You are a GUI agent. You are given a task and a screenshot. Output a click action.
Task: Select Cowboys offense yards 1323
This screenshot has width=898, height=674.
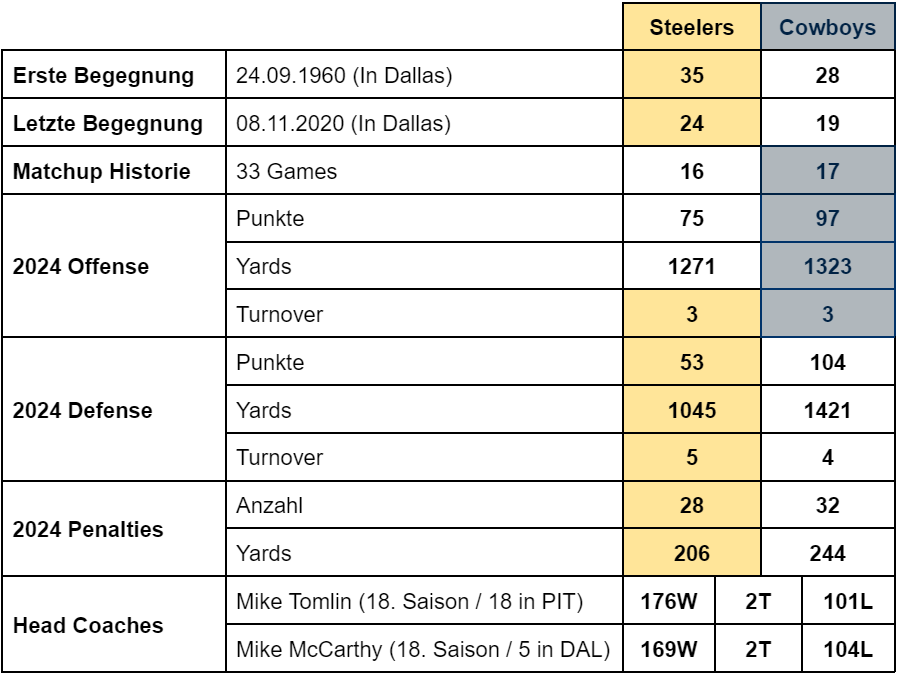[x=828, y=266]
